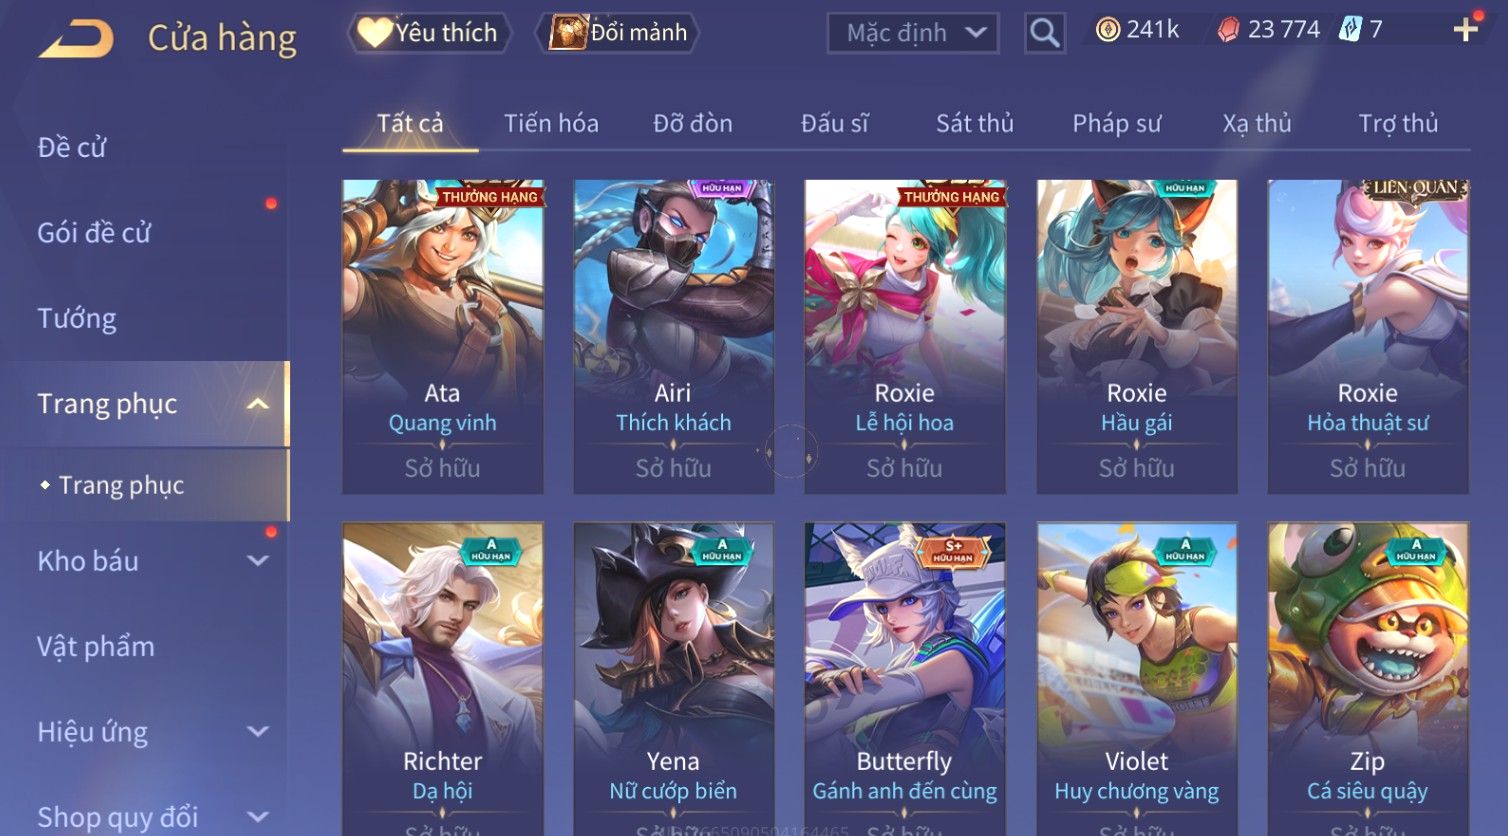This screenshot has width=1508, height=836.
Task: Click the gold coin icon showing 241k
Action: point(1108,30)
